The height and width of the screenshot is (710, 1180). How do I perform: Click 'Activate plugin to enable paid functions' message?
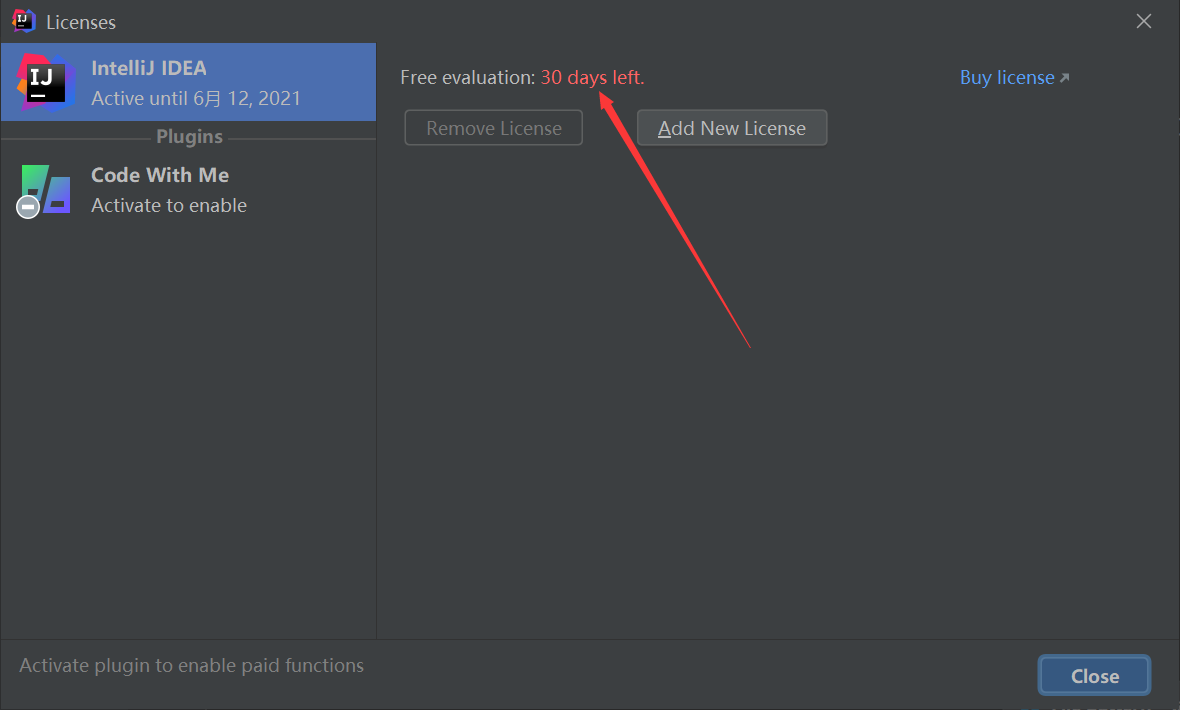point(191,666)
